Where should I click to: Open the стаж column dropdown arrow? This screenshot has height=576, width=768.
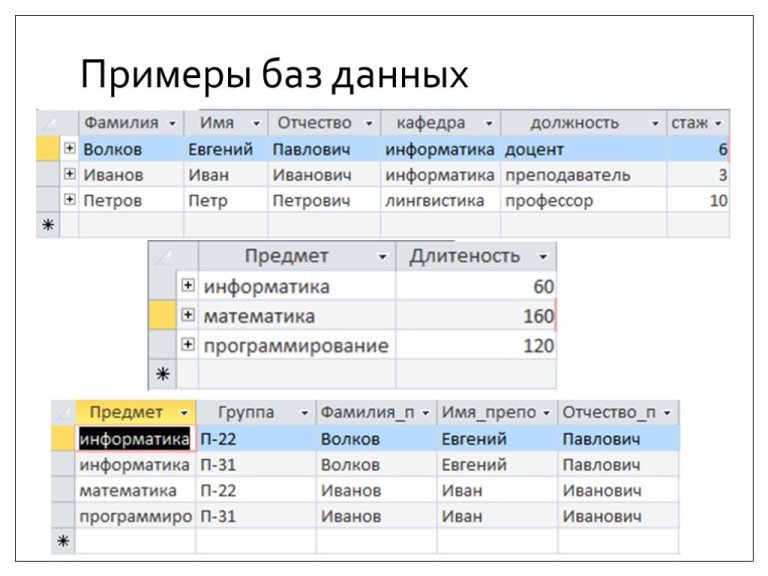point(718,123)
